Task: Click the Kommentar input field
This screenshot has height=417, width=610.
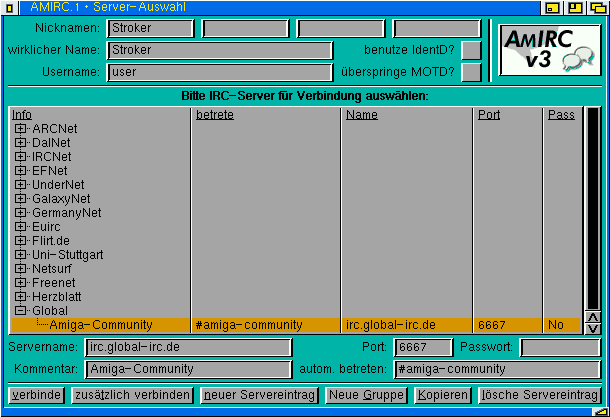Action: [x=188, y=369]
